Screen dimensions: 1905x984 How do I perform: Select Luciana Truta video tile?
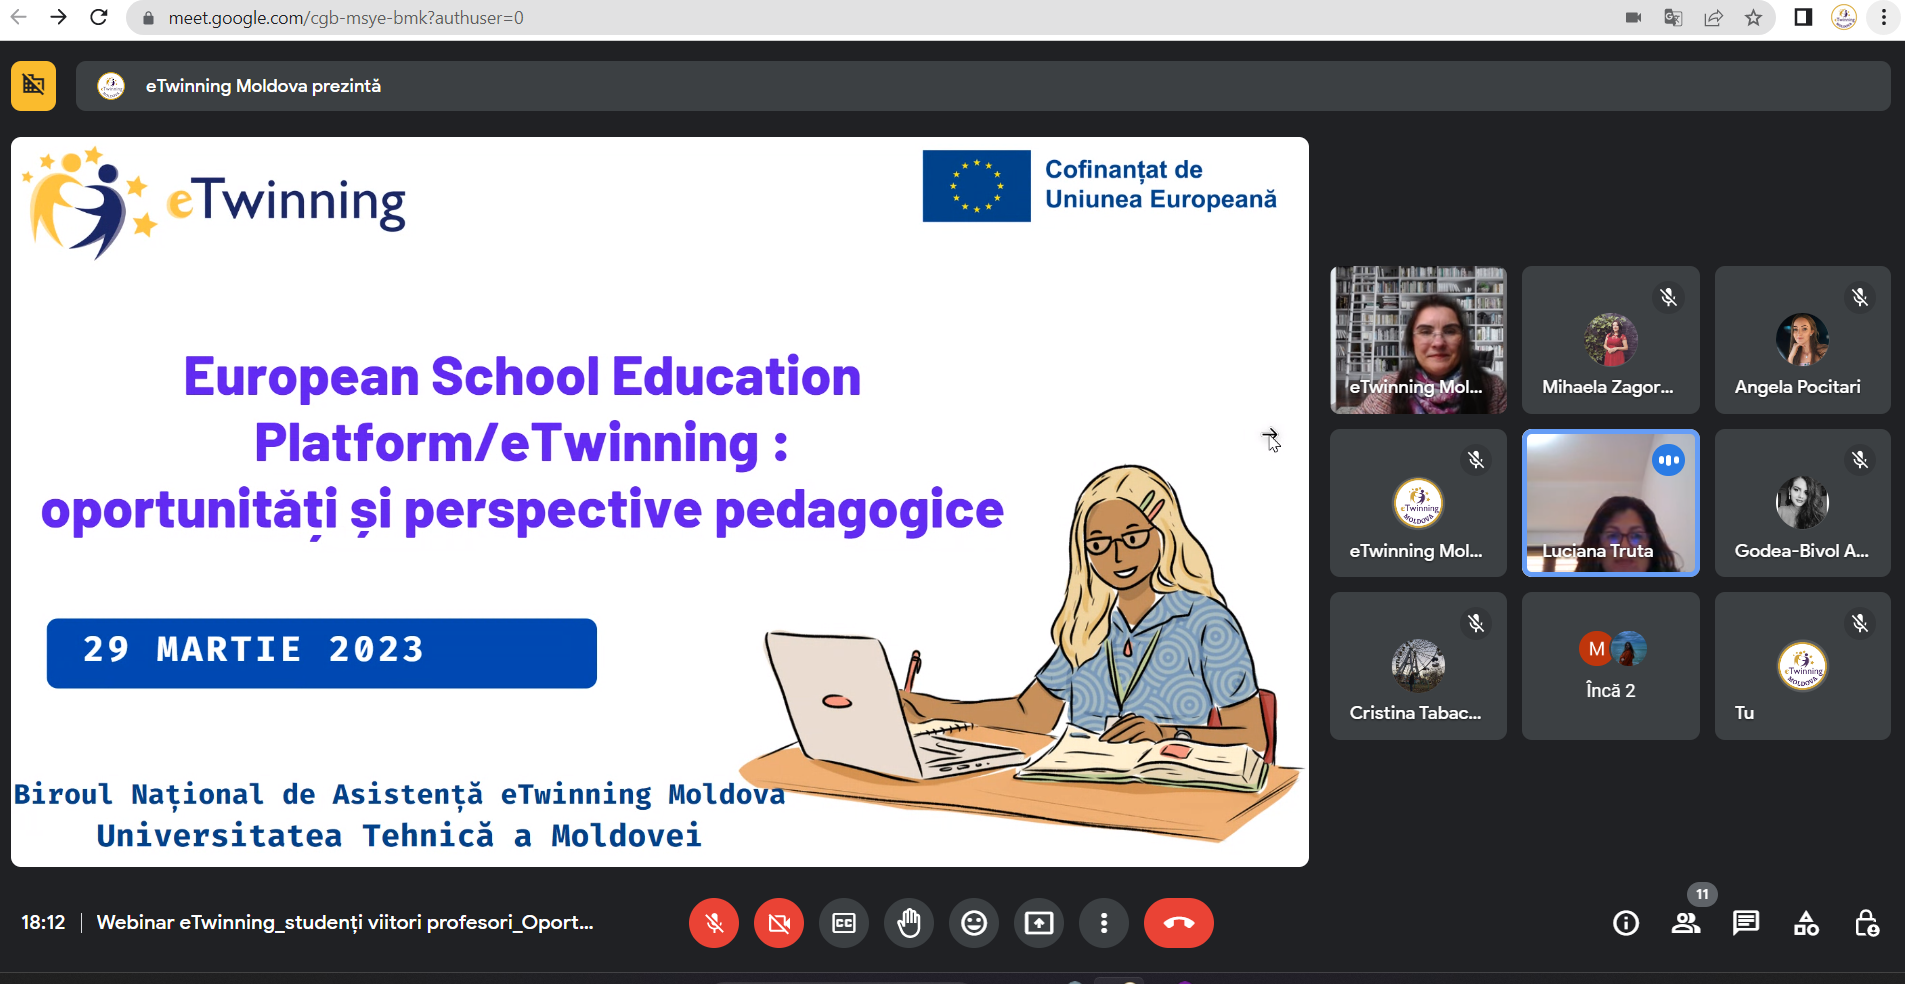point(1610,503)
